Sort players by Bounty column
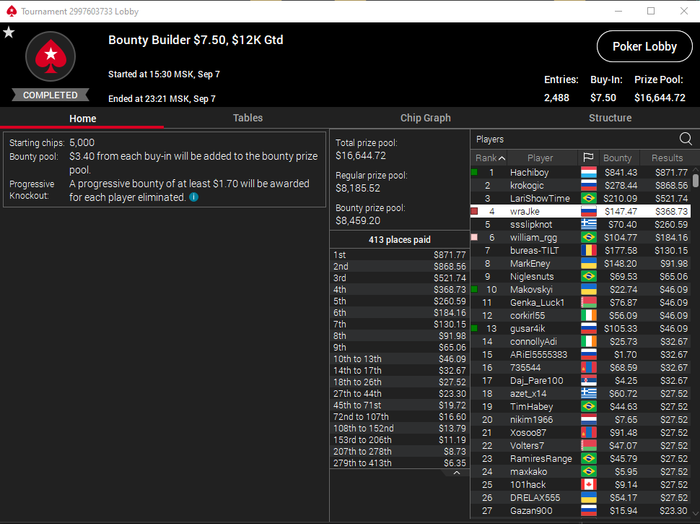The image size is (700, 524). click(x=617, y=158)
